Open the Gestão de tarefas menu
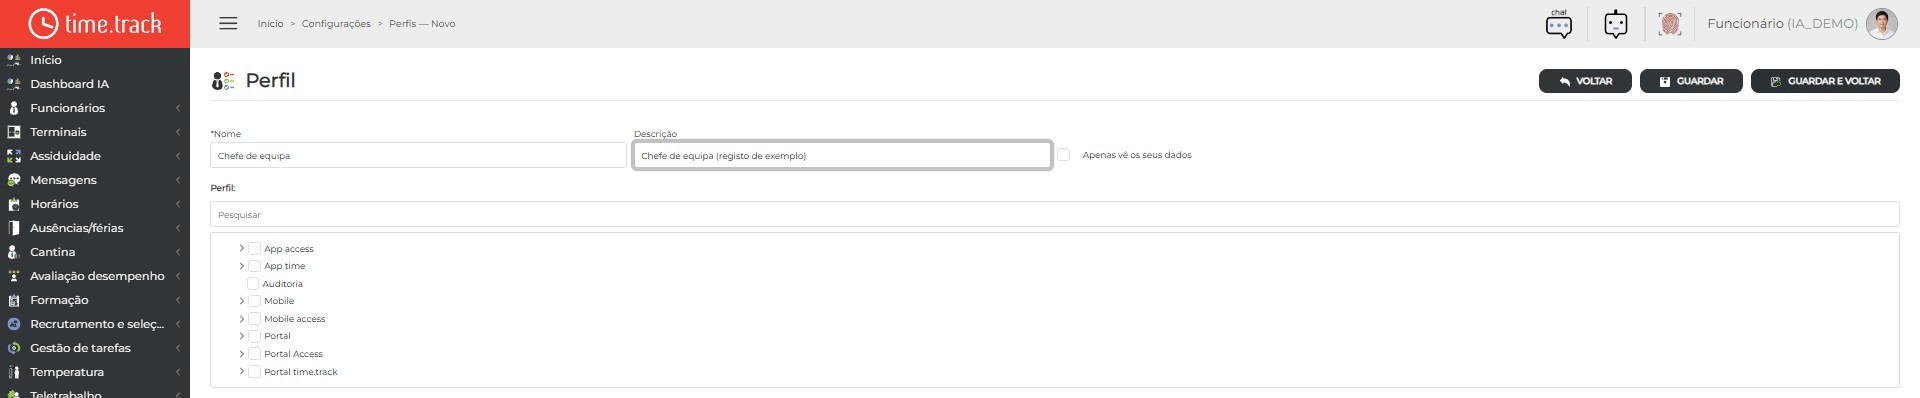1920x398 pixels. coord(95,348)
